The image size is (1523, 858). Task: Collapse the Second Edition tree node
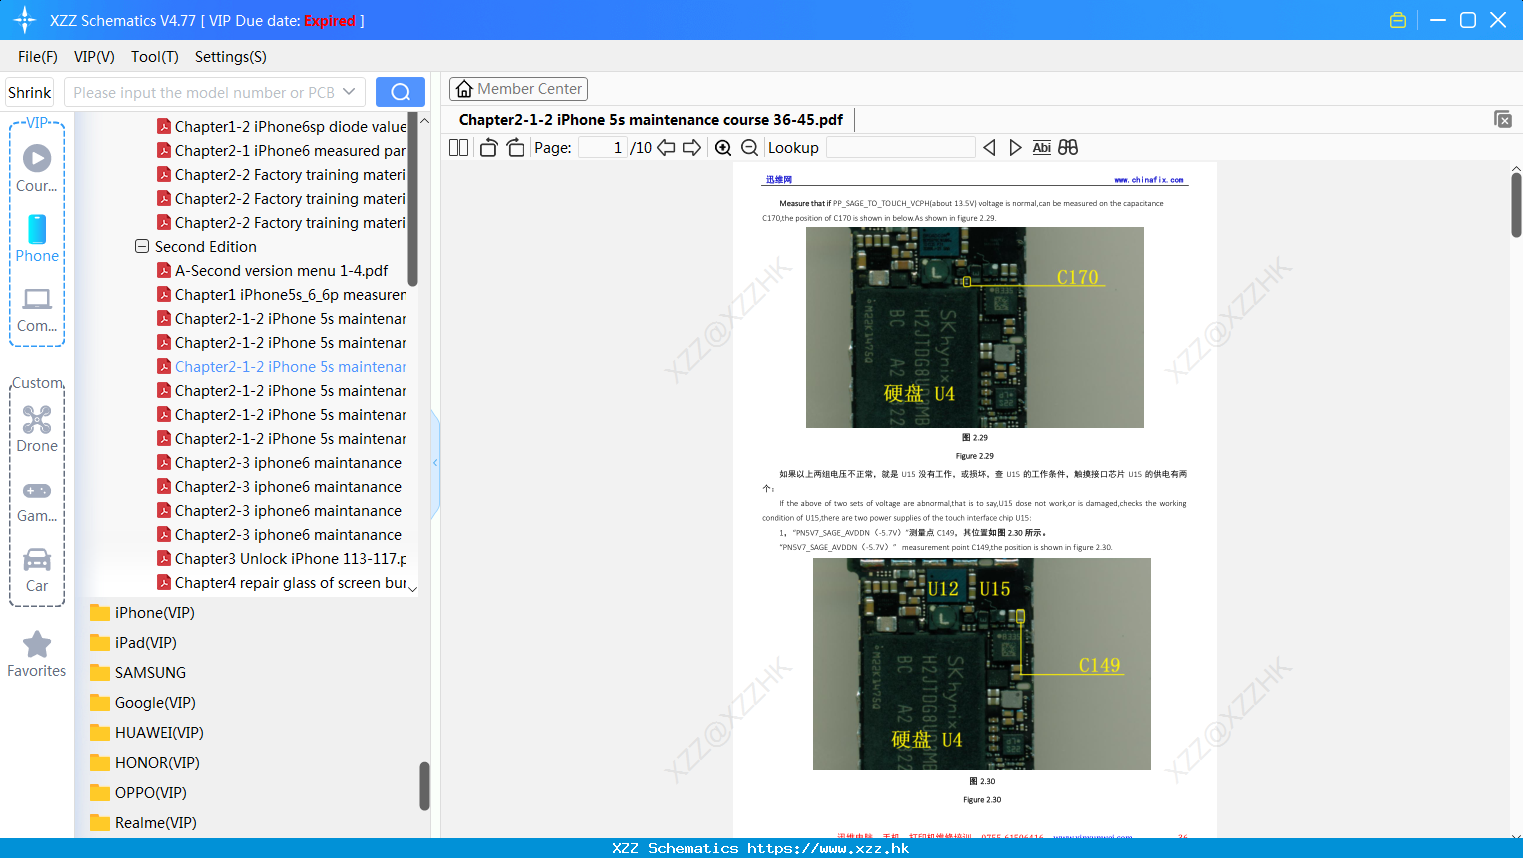click(142, 246)
